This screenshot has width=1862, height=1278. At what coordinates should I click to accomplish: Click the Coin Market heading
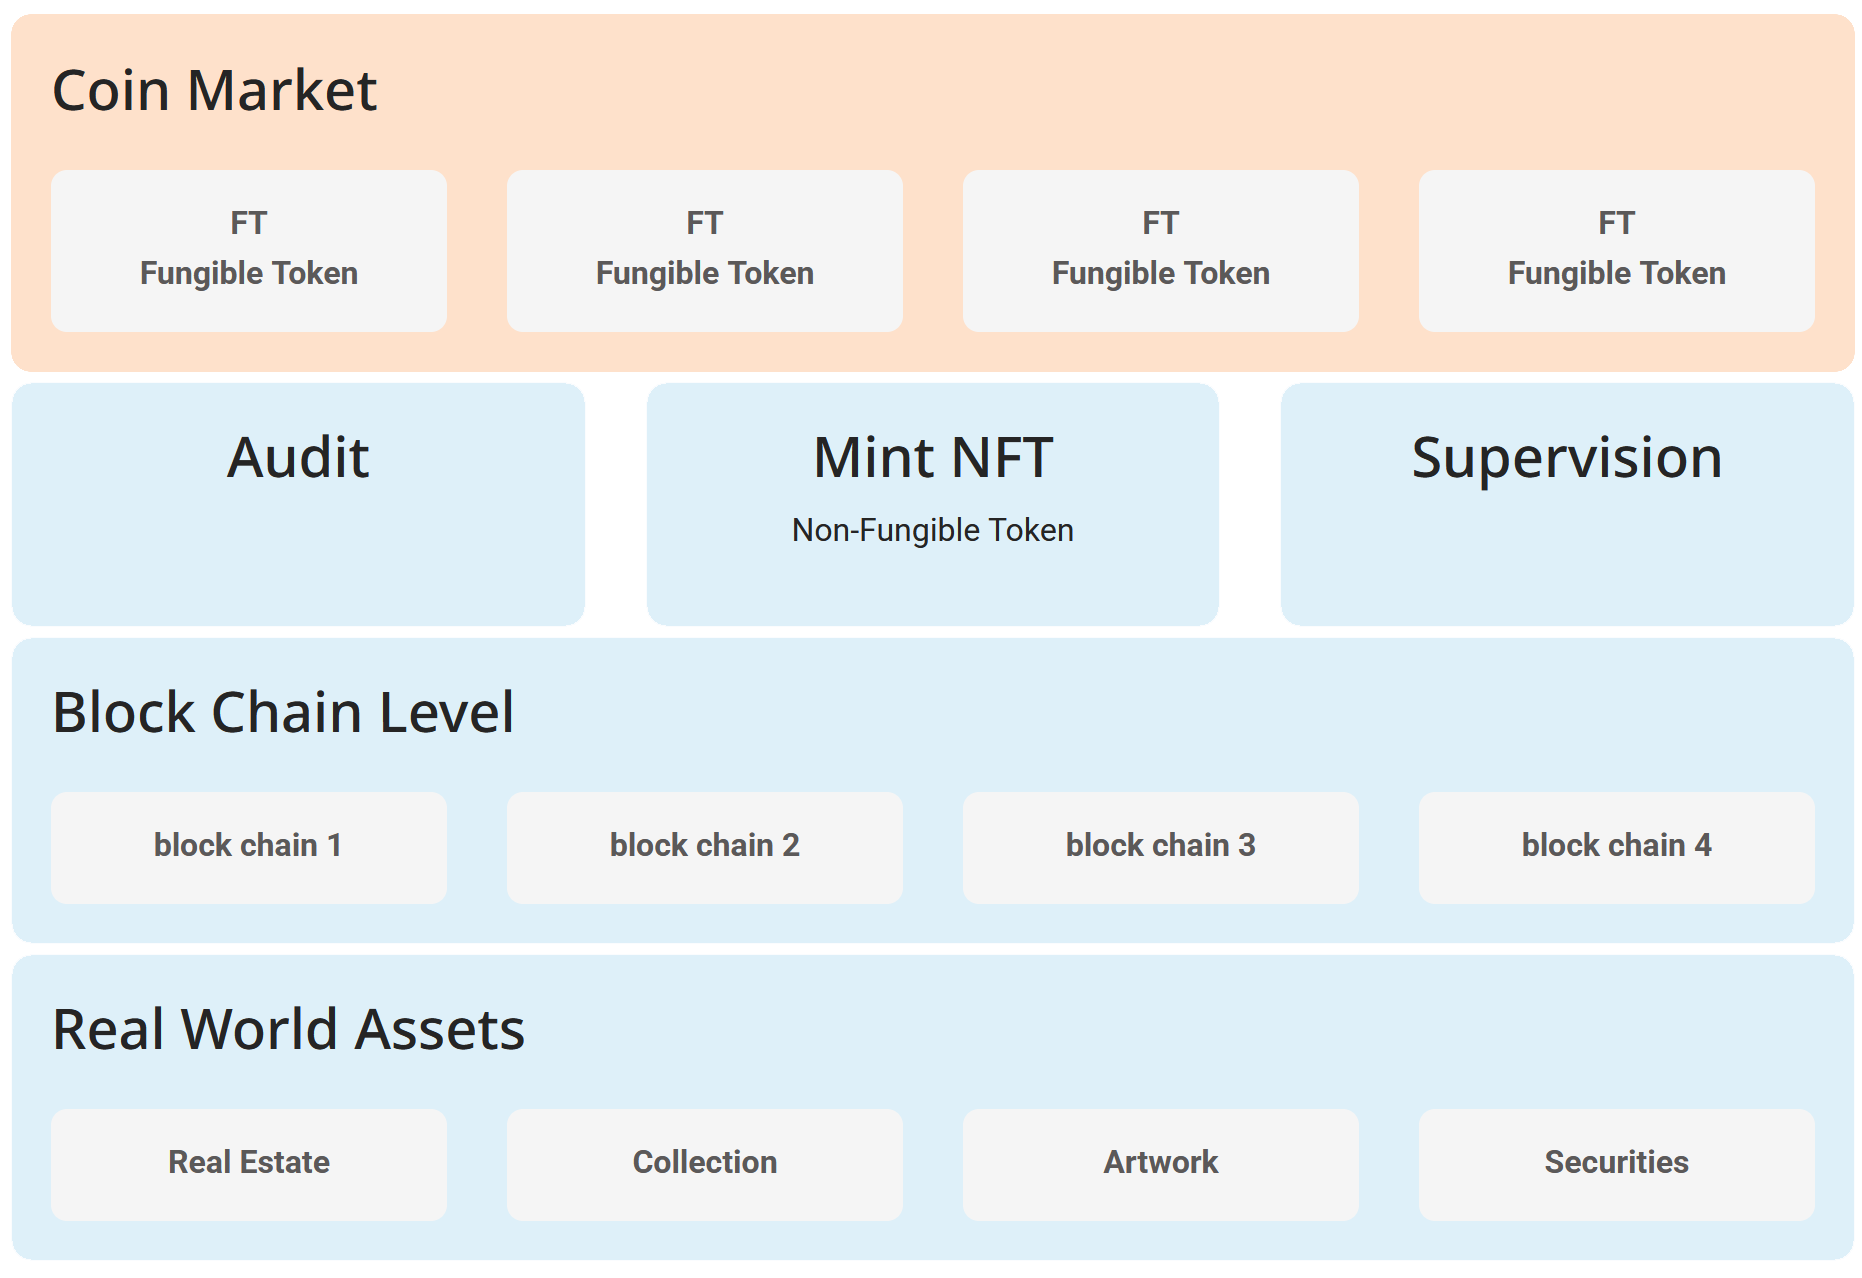coord(214,91)
